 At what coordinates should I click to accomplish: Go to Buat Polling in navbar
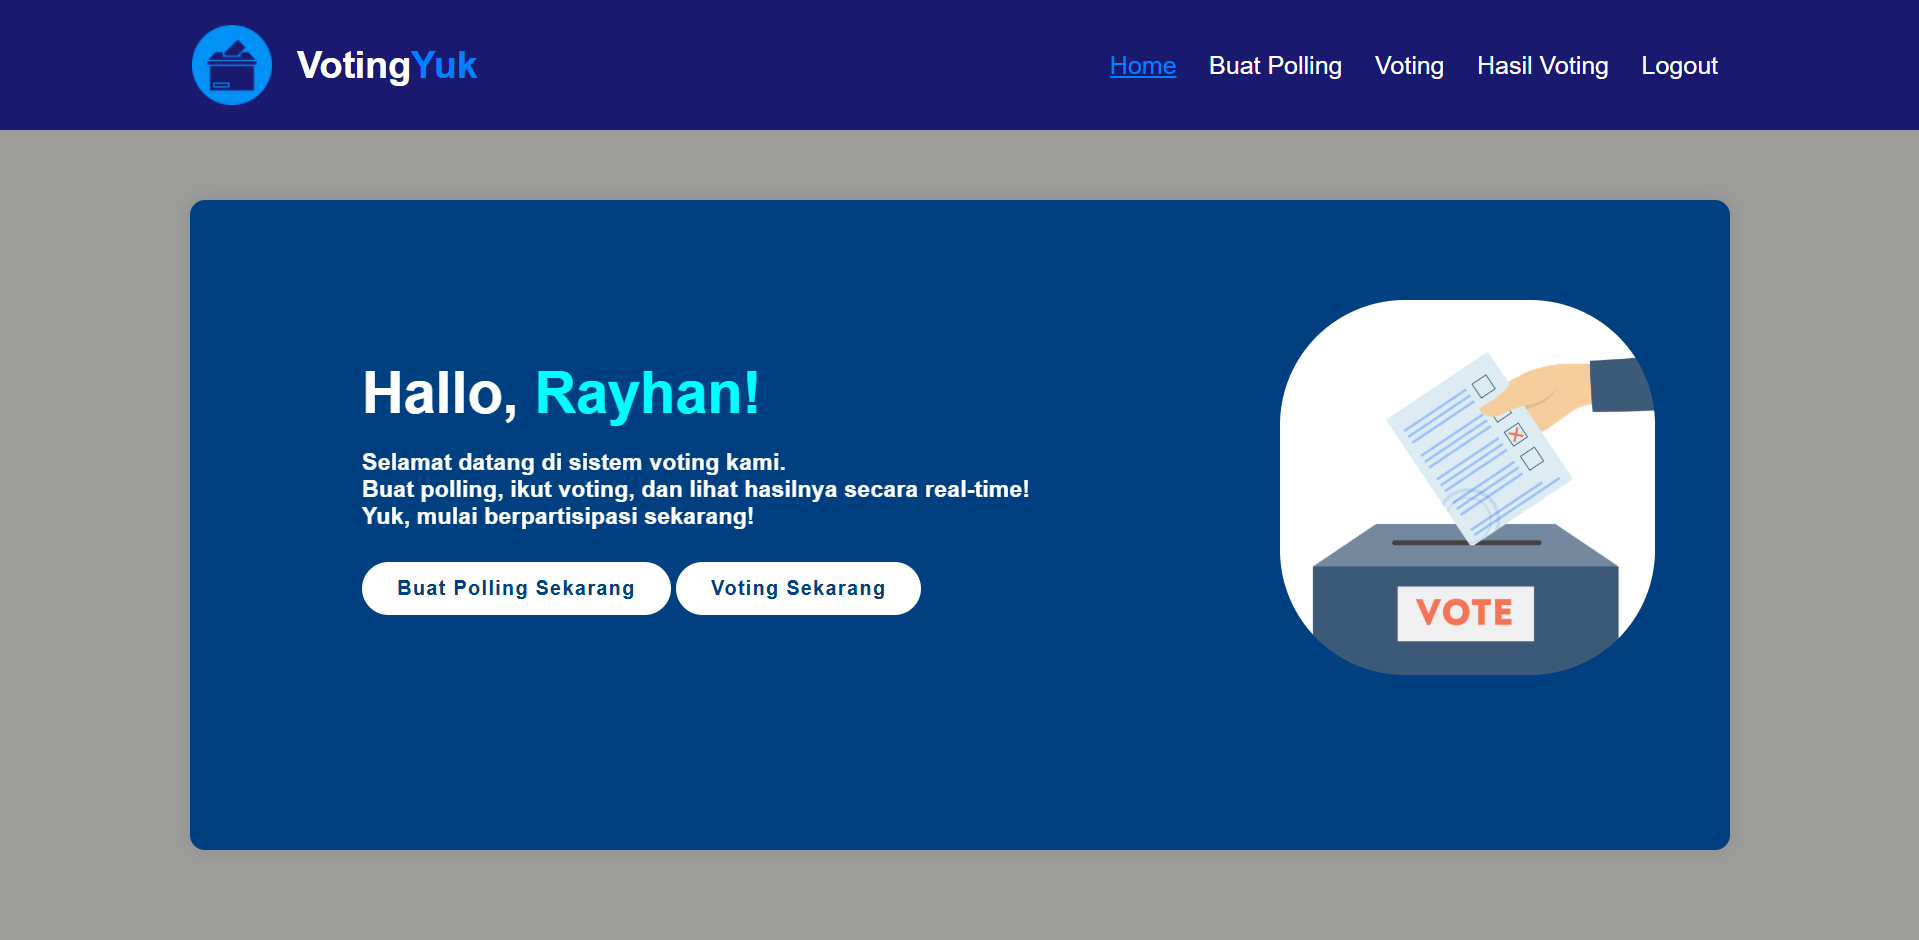(x=1275, y=66)
